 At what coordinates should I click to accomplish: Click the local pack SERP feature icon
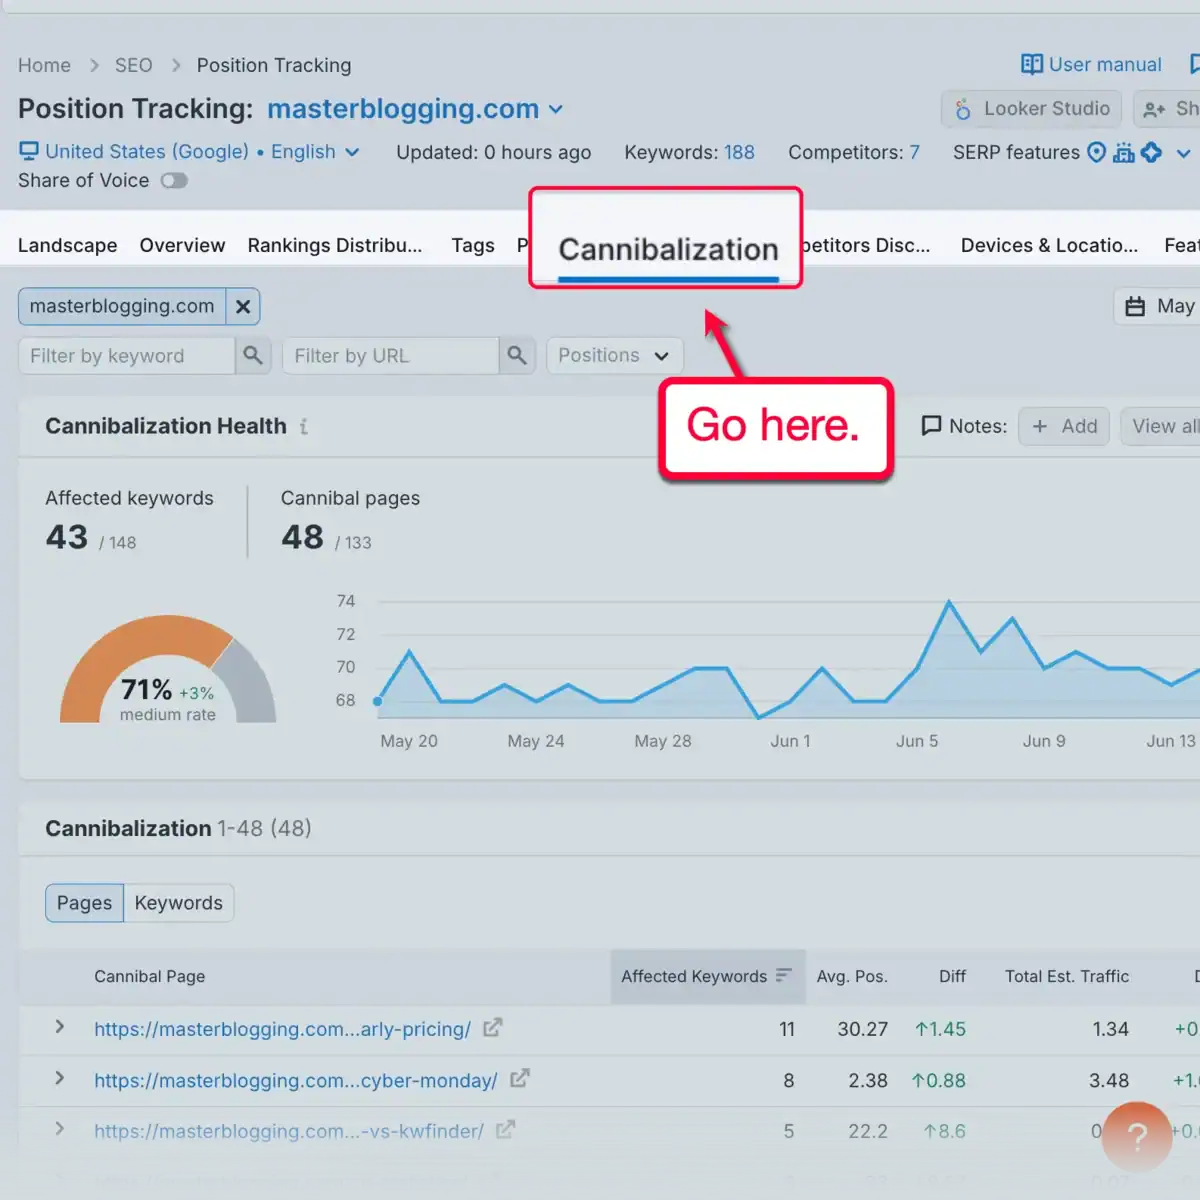pyautogui.click(x=1097, y=152)
